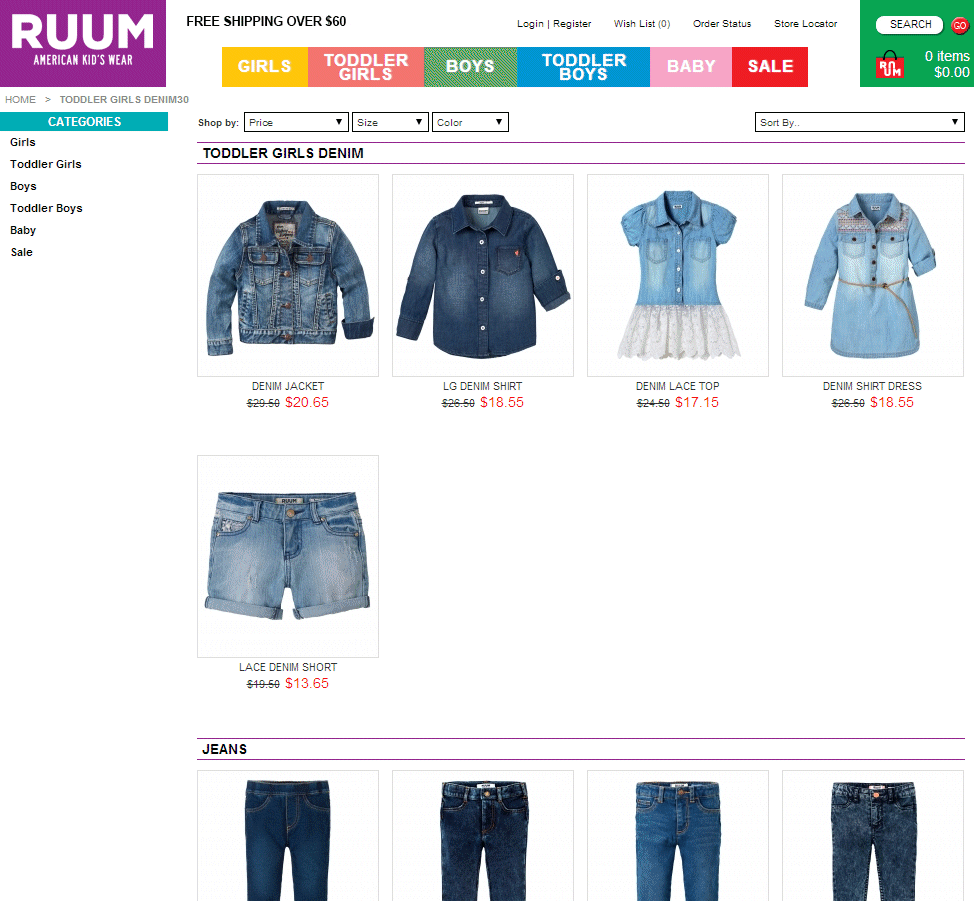Go to the TODDLER BOYS tab
The height and width of the screenshot is (901, 974).
click(x=583, y=66)
